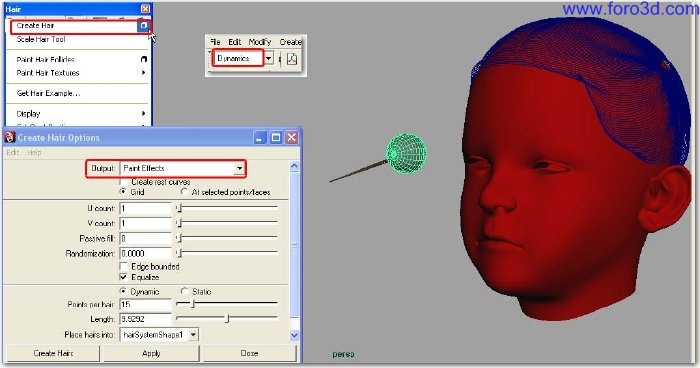700x368 pixels.
Task: Enable the Create rest curves checkbox
Action: click(124, 182)
